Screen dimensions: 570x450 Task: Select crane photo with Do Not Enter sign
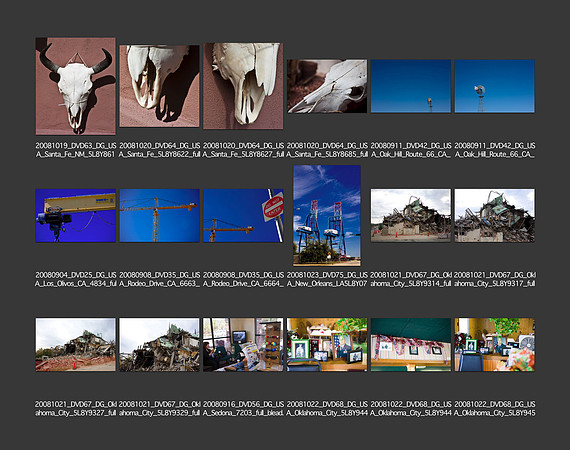click(243, 216)
